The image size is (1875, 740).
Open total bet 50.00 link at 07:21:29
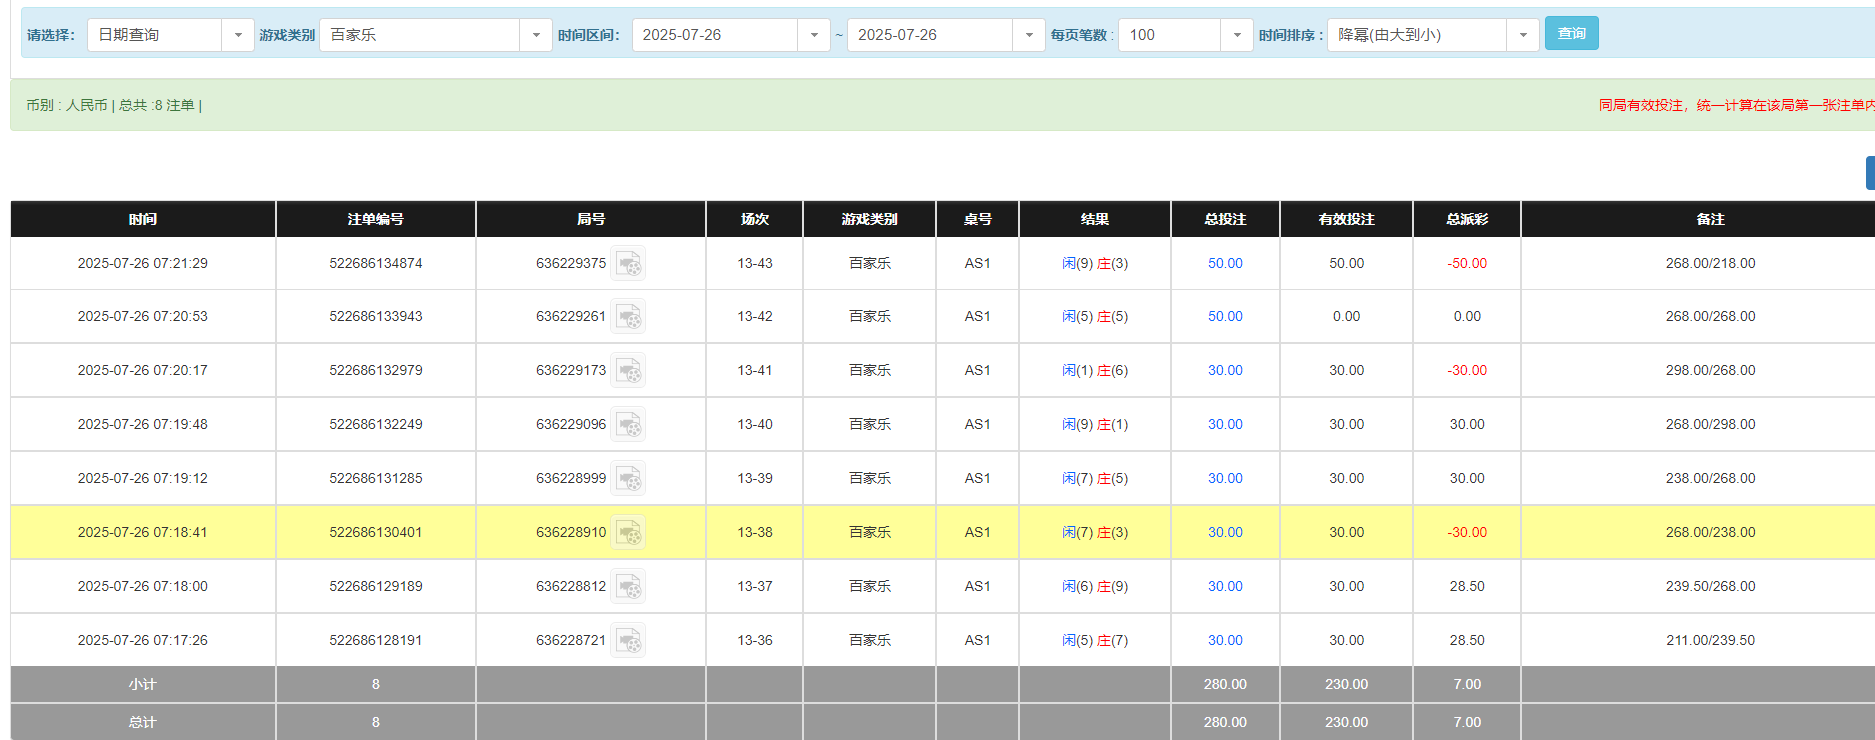click(1225, 264)
